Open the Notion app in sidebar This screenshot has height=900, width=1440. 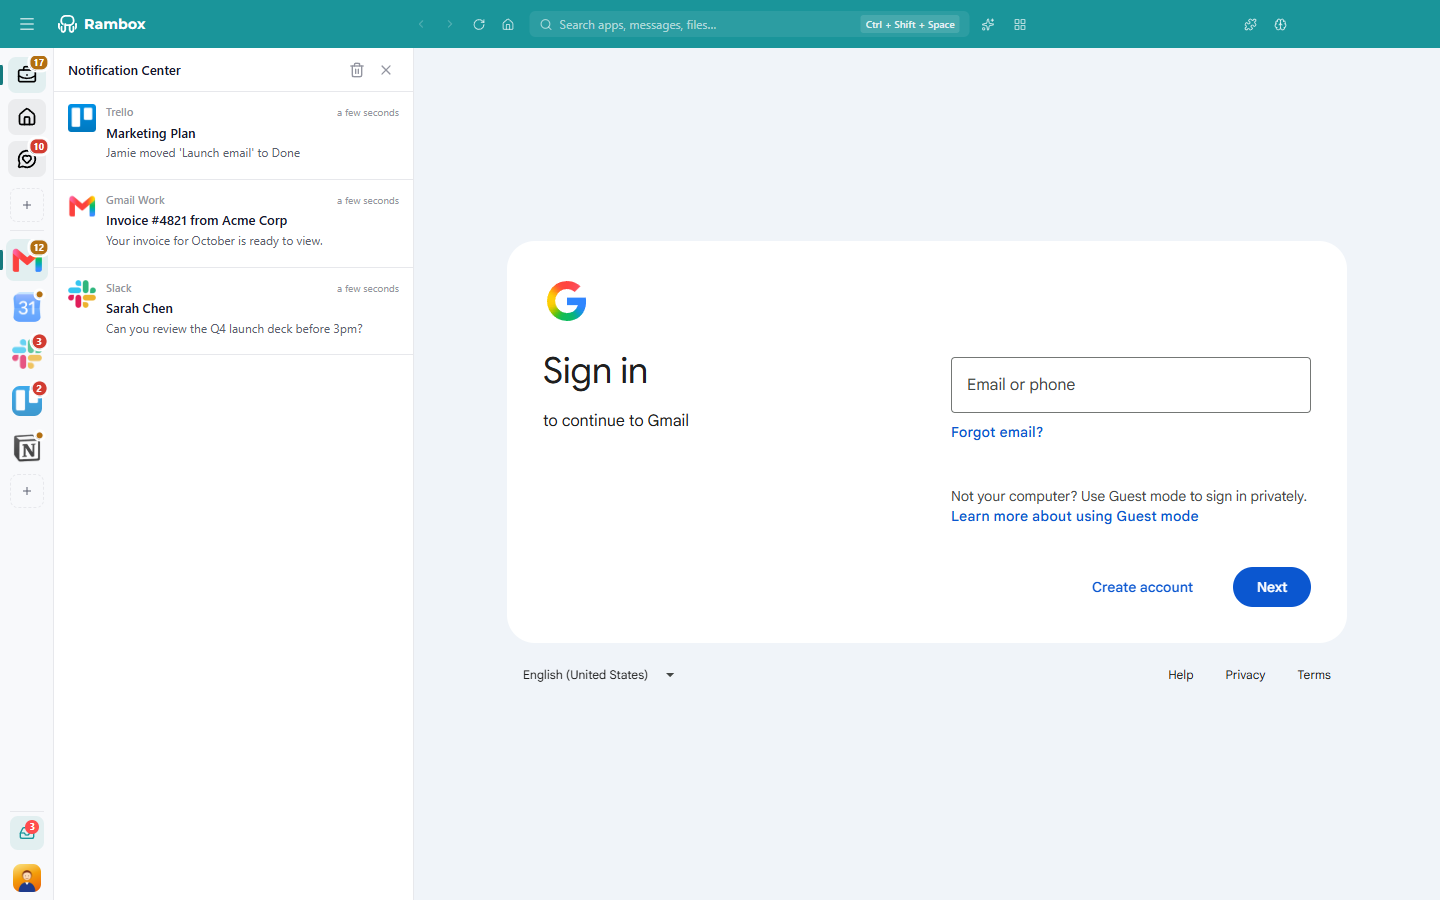pos(27,448)
